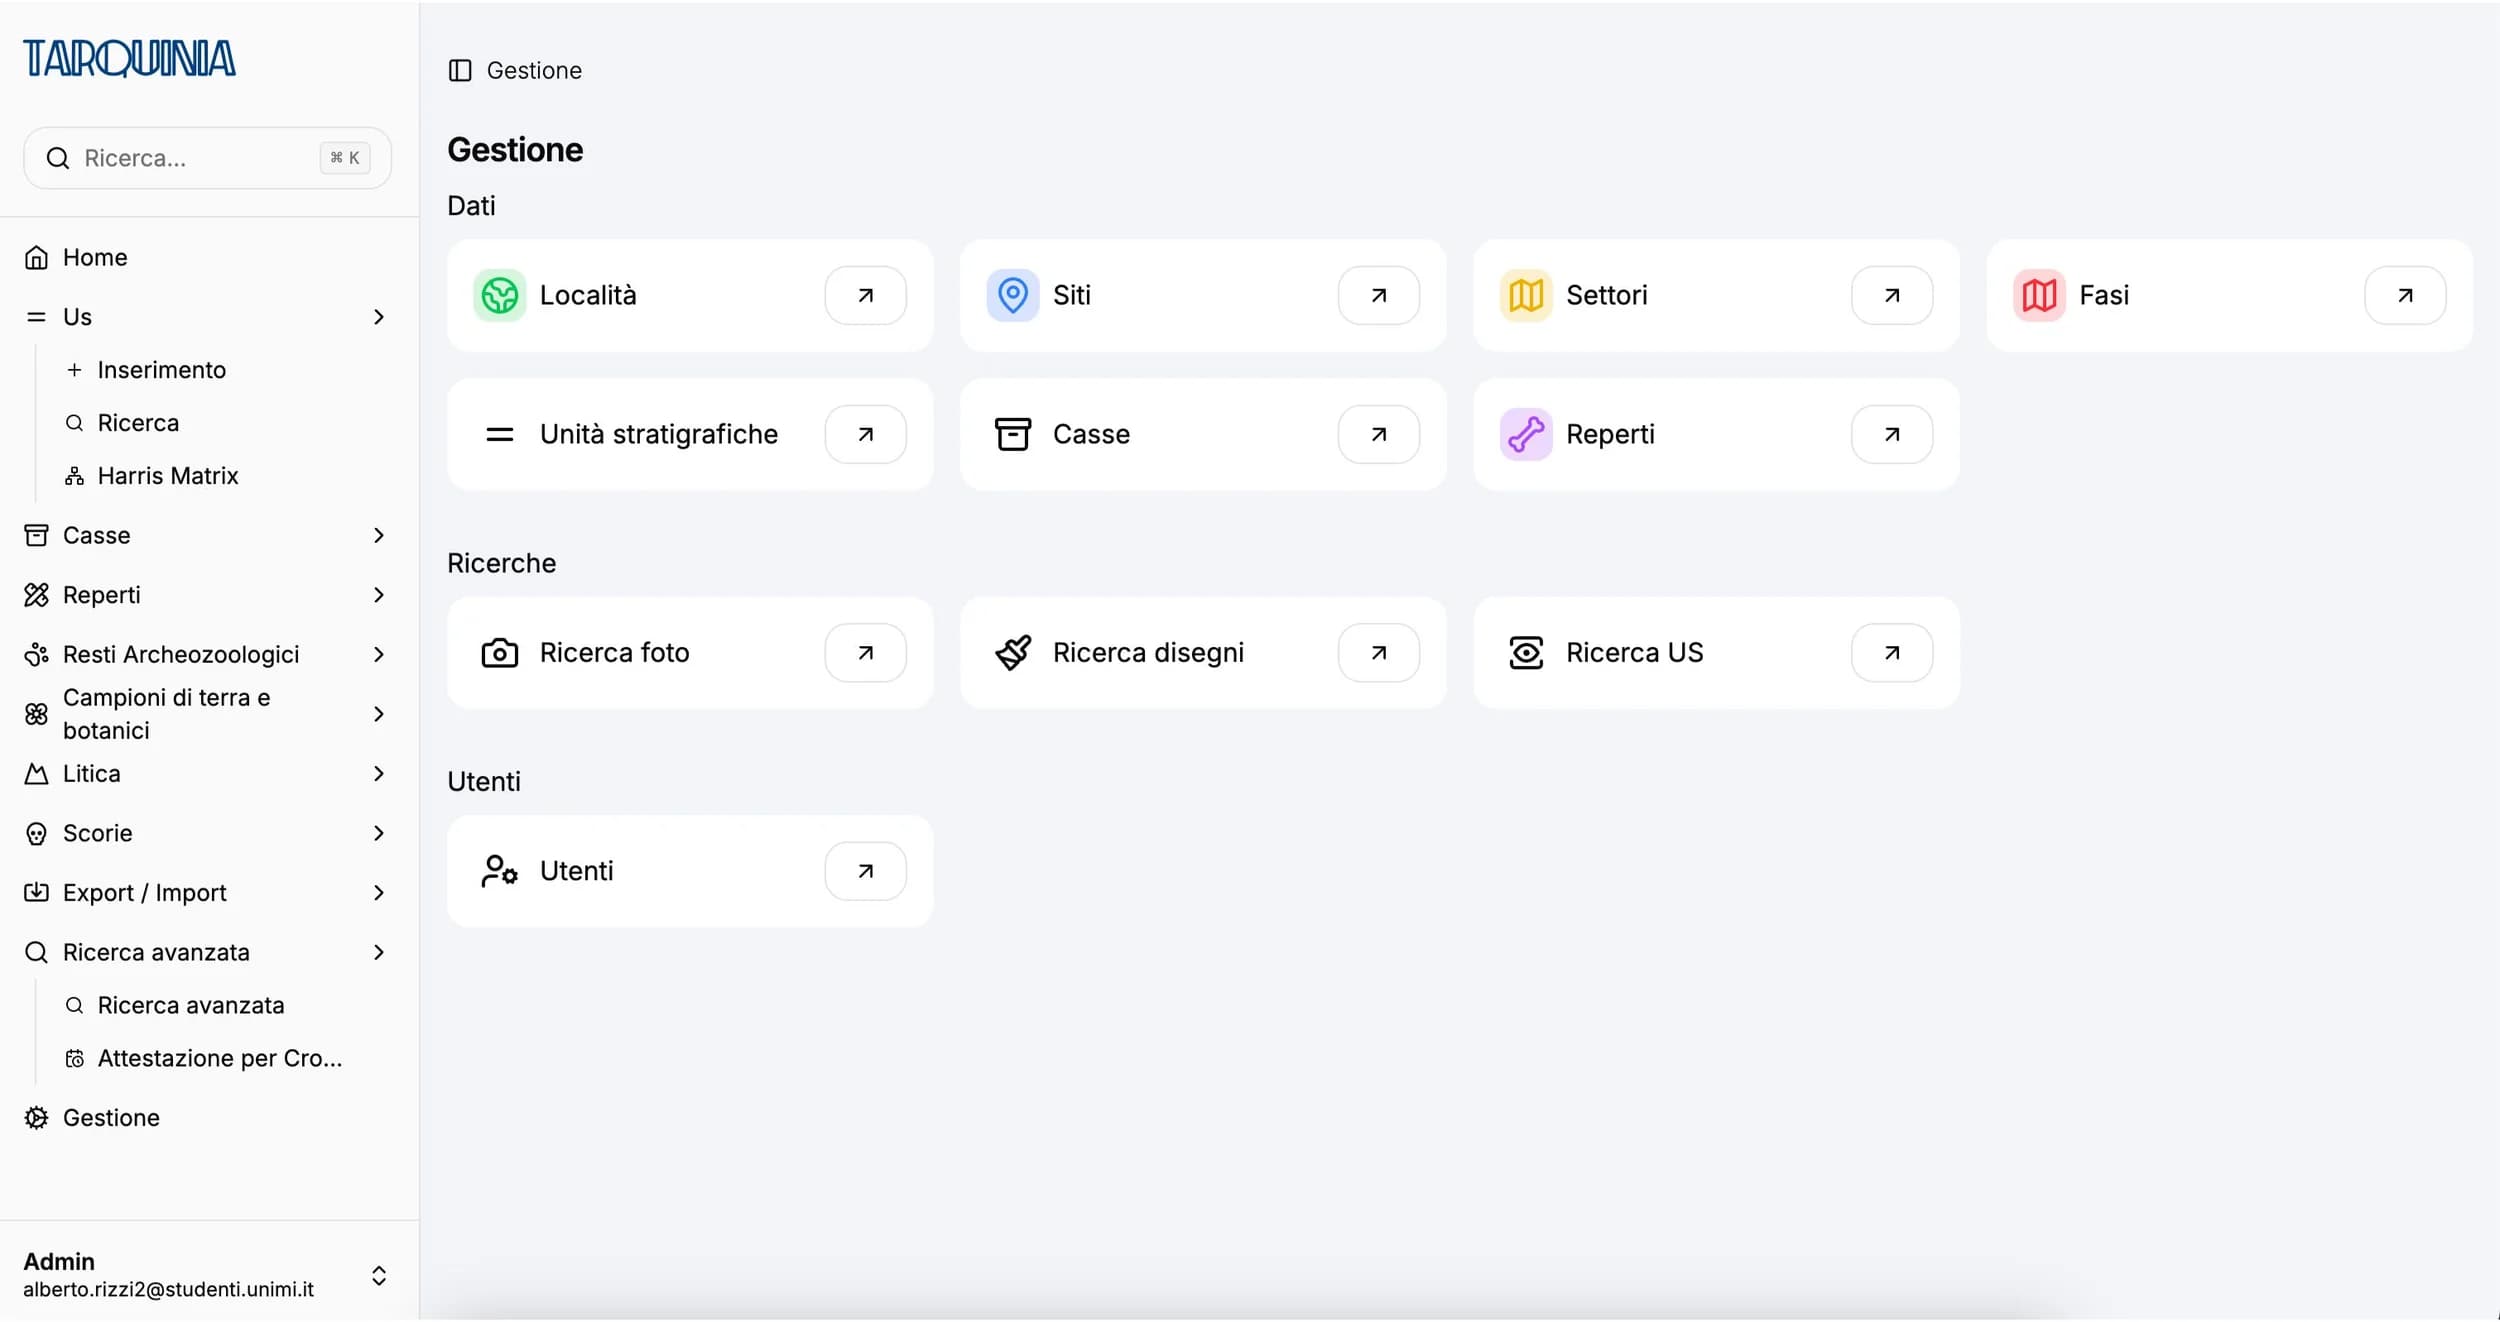This screenshot has width=2500, height=1322.
Task: Open the Utenti arrow button
Action: 865,872
